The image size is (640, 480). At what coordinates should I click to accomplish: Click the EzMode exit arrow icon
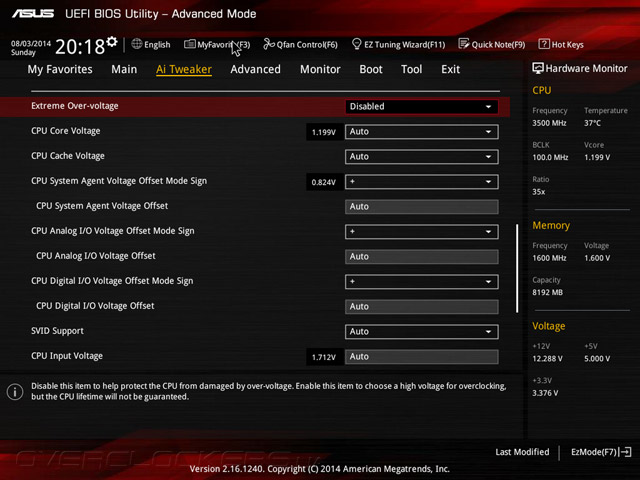click(625, 452)
